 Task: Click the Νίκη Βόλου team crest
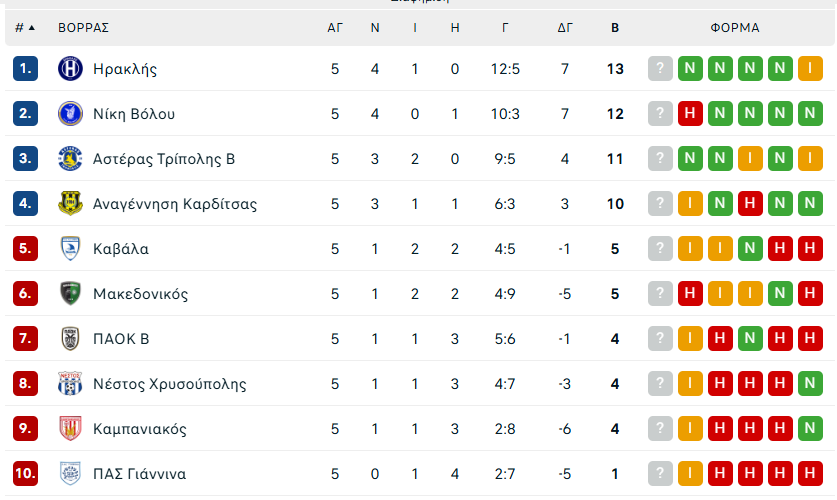click(x=70, y=114)
